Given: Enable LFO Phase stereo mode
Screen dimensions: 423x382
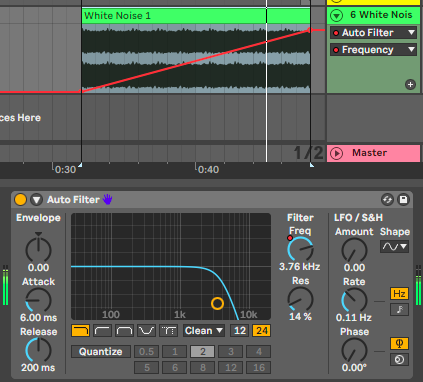Looking at the screenshot, I should pos(399,344).
